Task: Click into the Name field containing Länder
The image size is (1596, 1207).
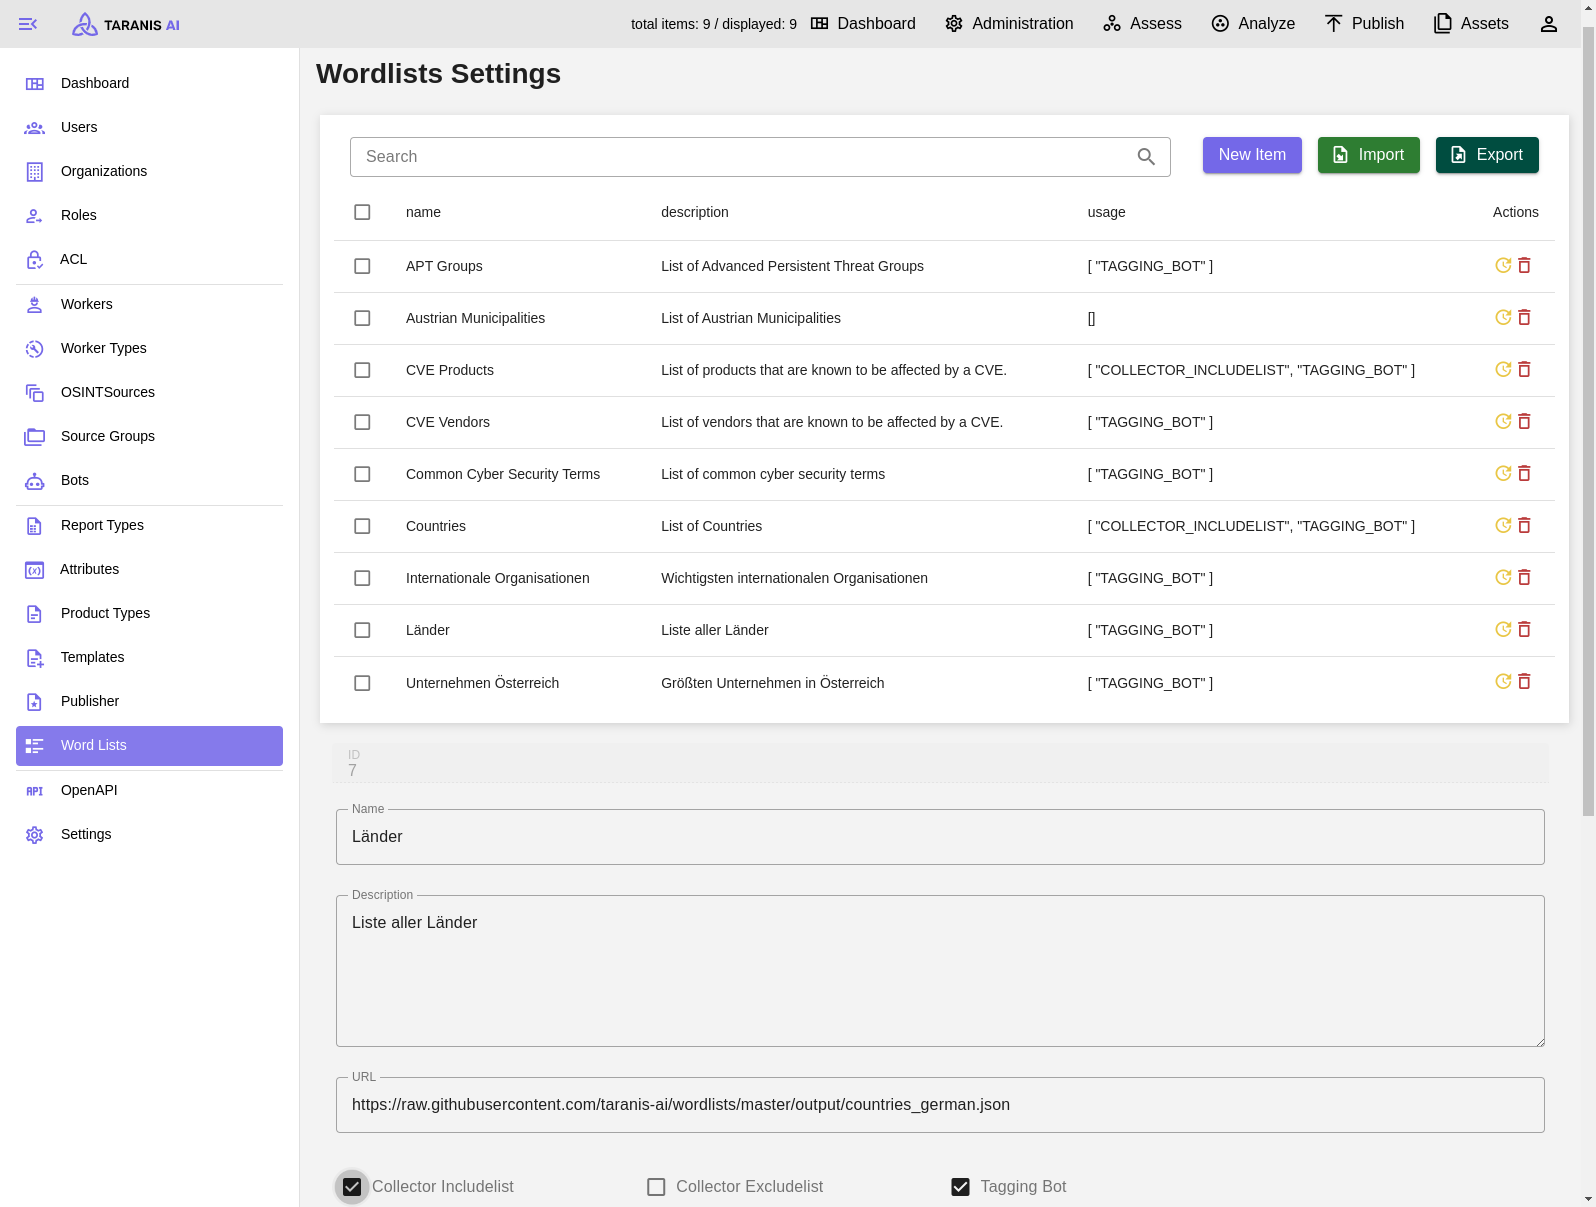Action: pyautogui.click(x=940, y=837)
